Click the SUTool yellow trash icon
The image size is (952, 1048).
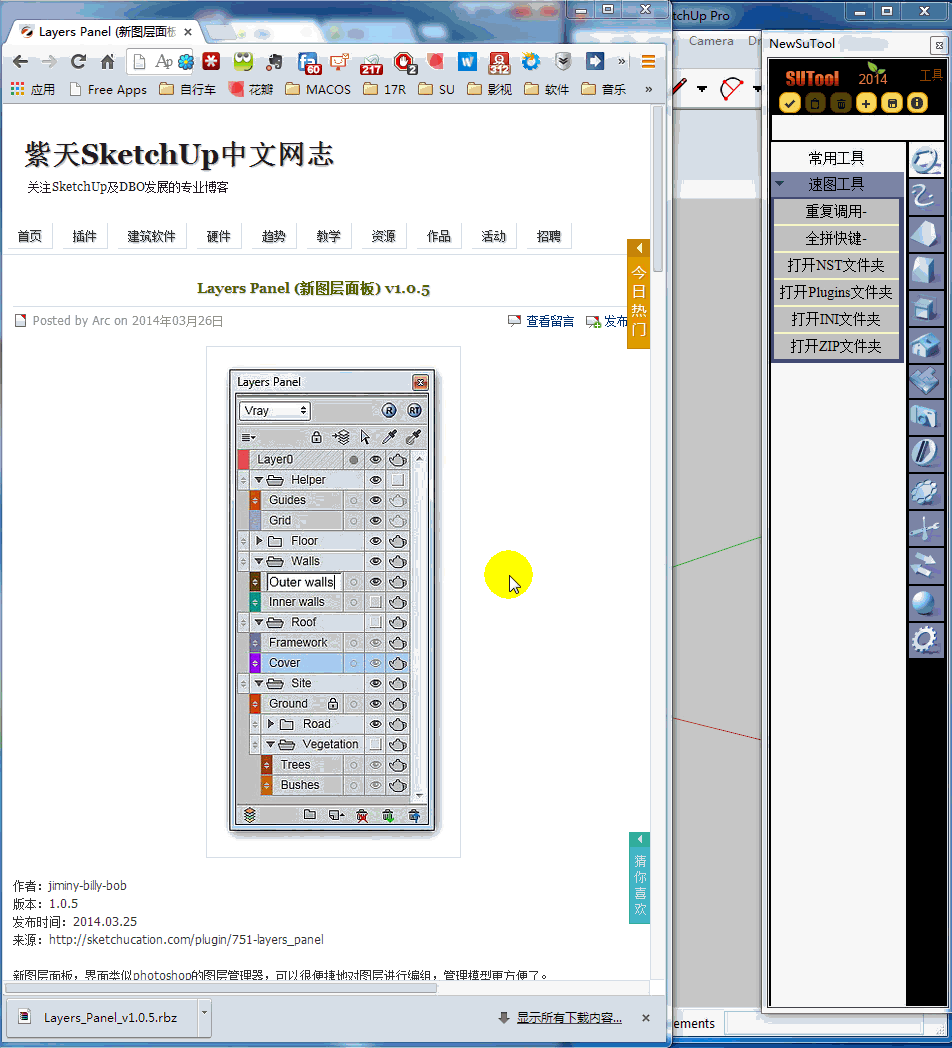point(841,103)
